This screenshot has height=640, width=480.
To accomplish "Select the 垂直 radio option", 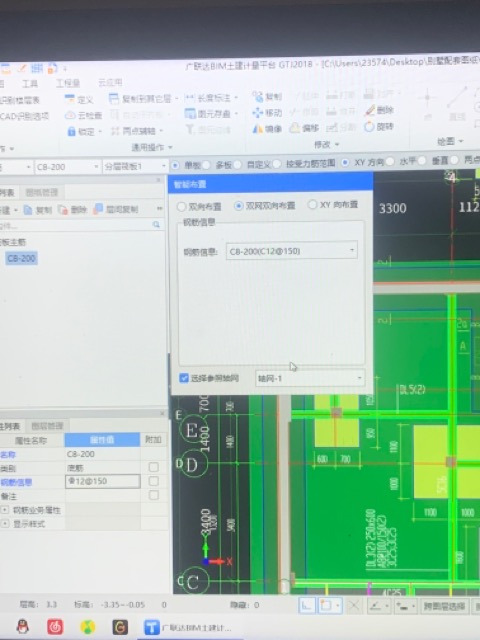I will coord(422,161).
